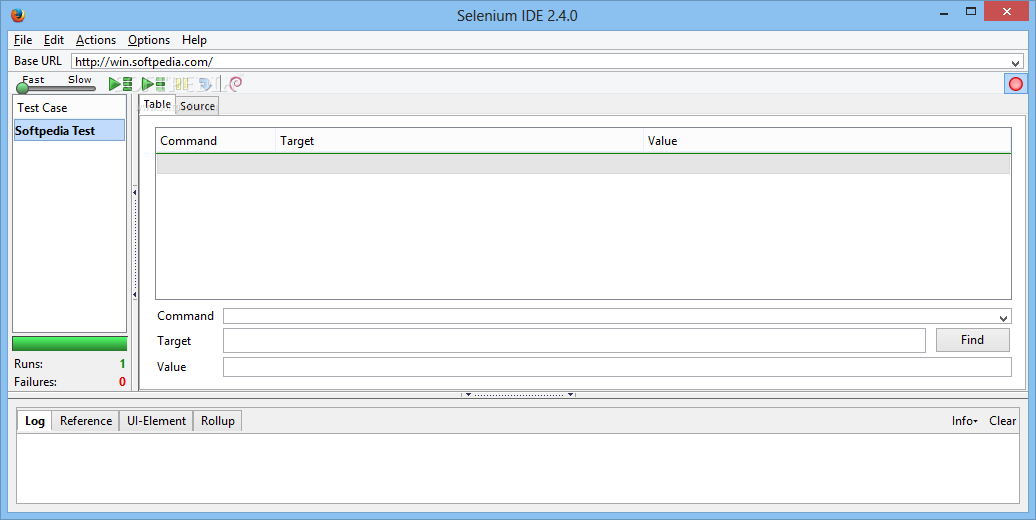The height and width of the screenshot is (520, 1036).
Task: Open the Reference tab
Action: pyautogui.click(x=86, y=421)
